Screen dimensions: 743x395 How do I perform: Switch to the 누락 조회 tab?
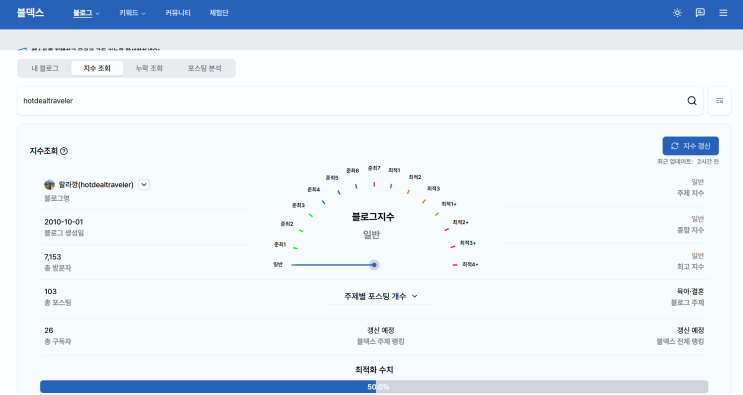pos(149,68)
